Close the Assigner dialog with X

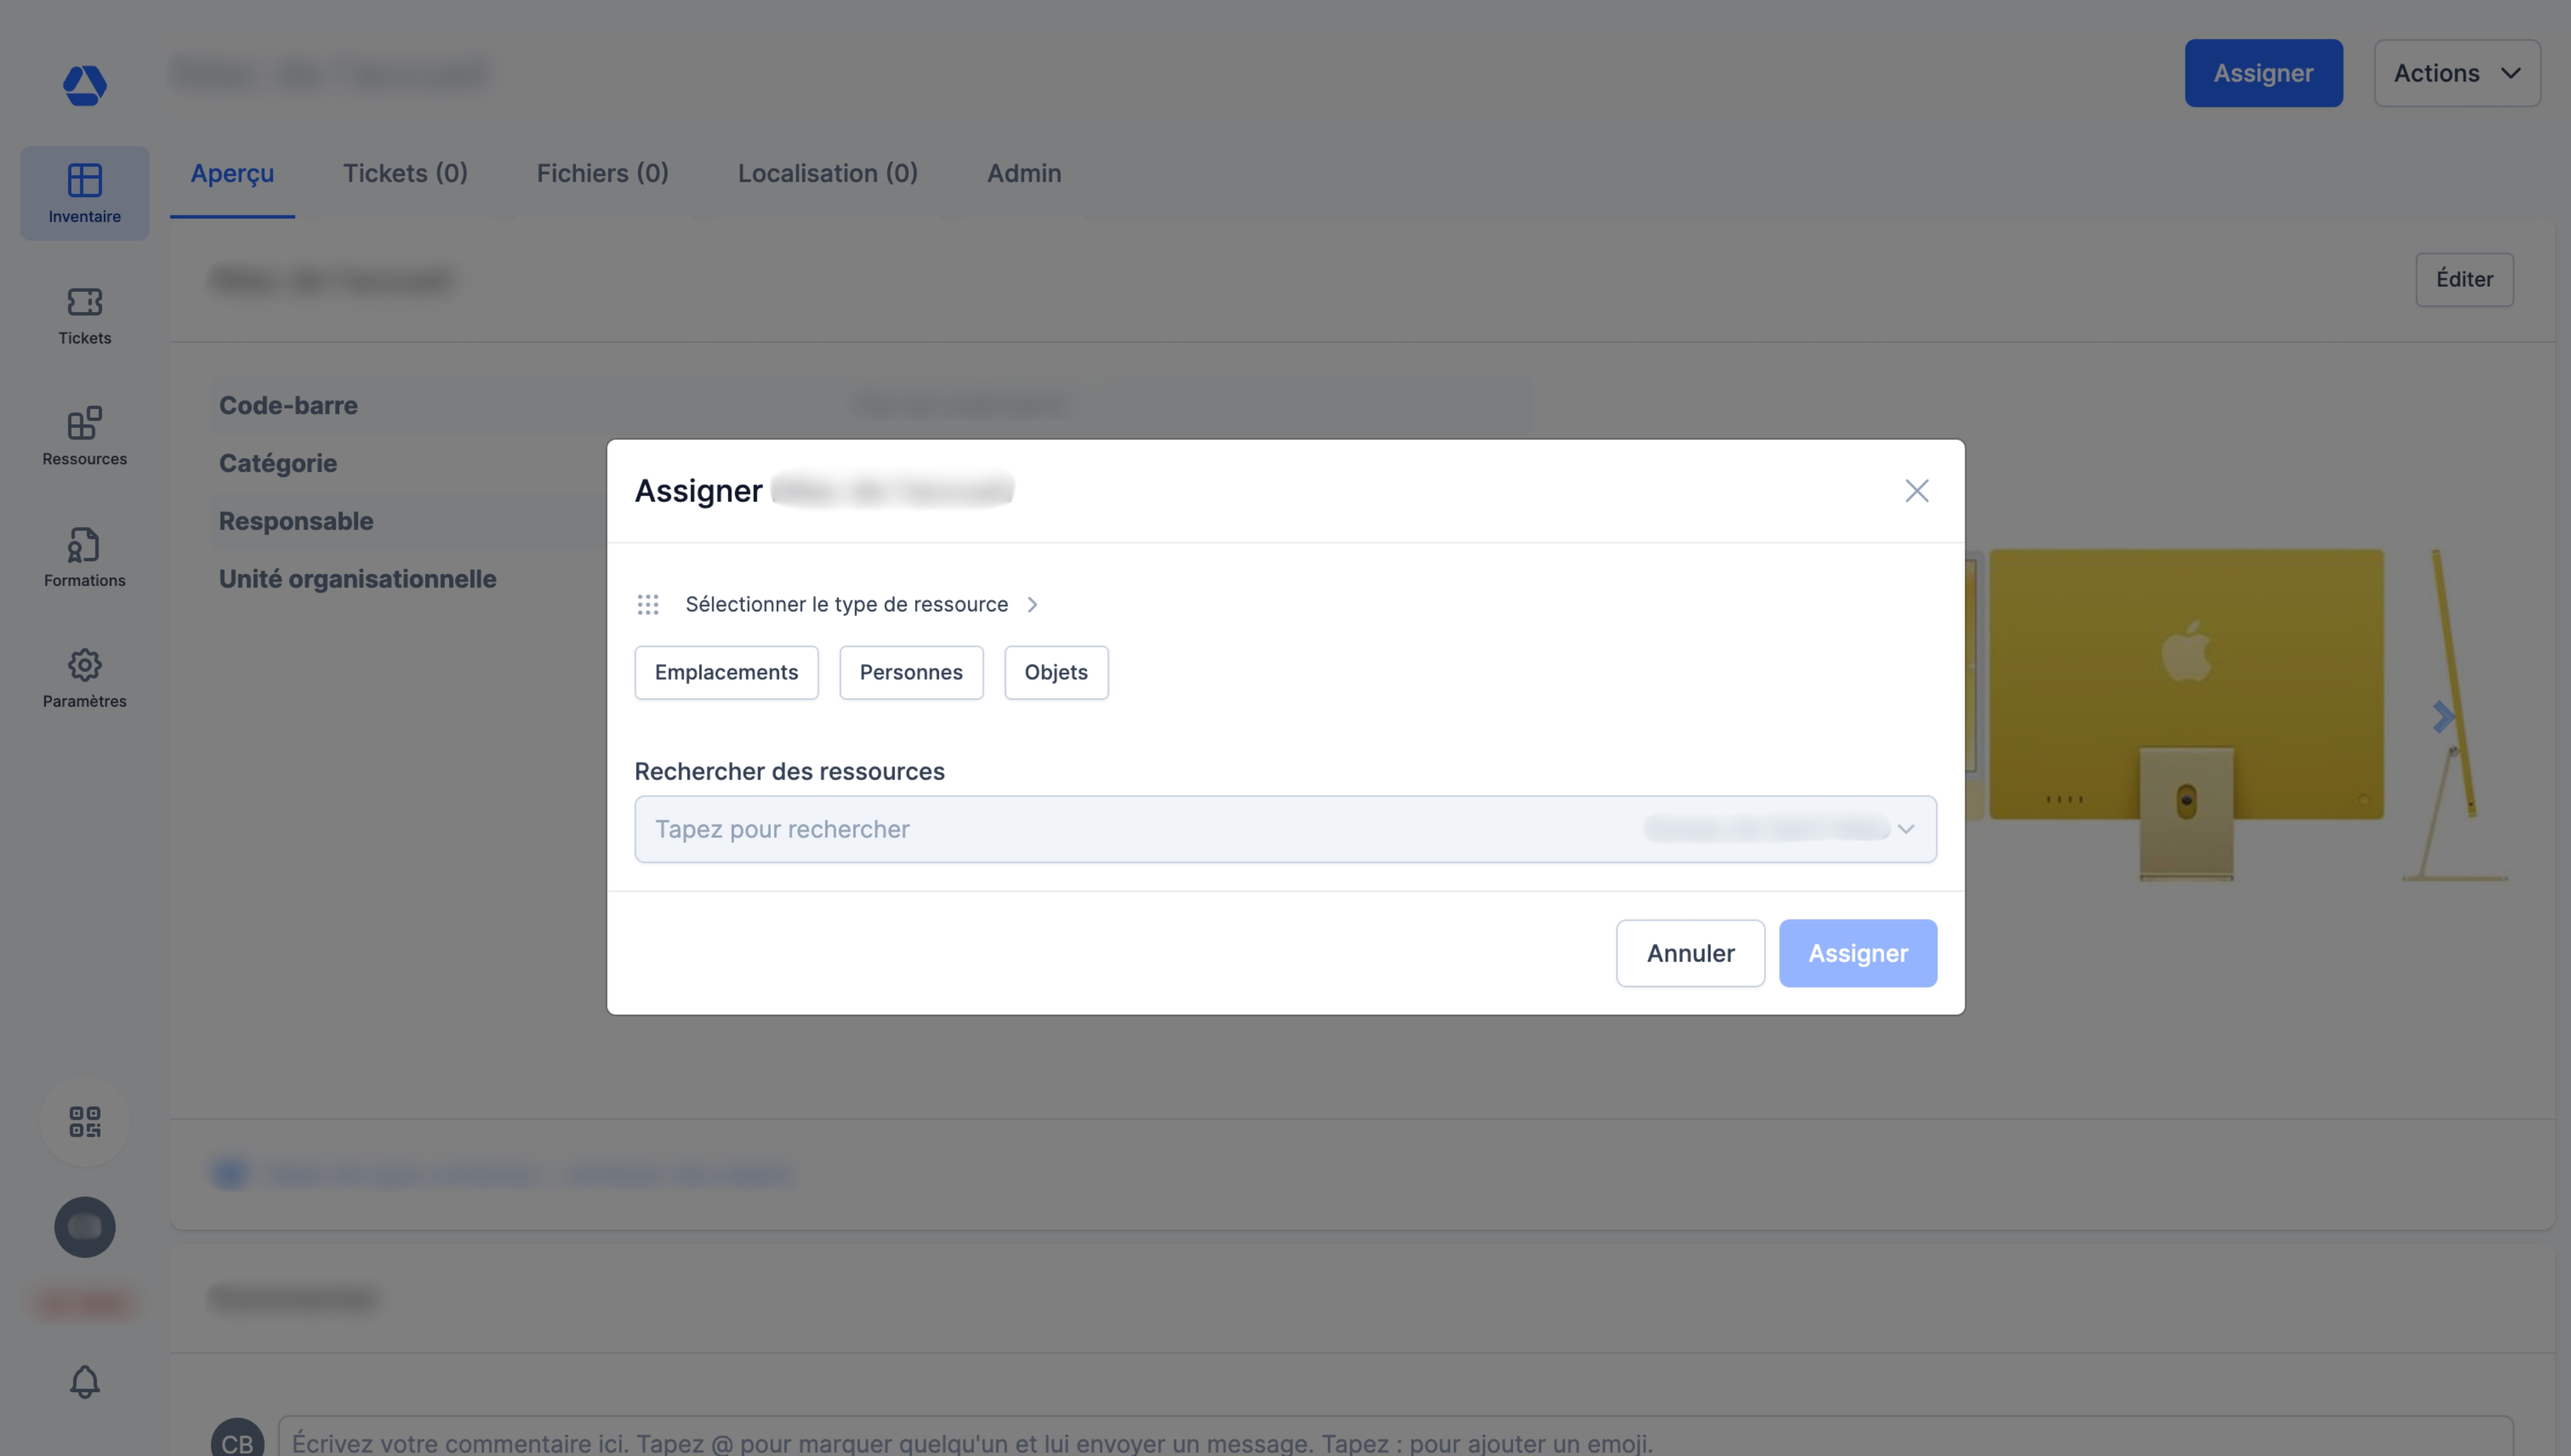1916,490
